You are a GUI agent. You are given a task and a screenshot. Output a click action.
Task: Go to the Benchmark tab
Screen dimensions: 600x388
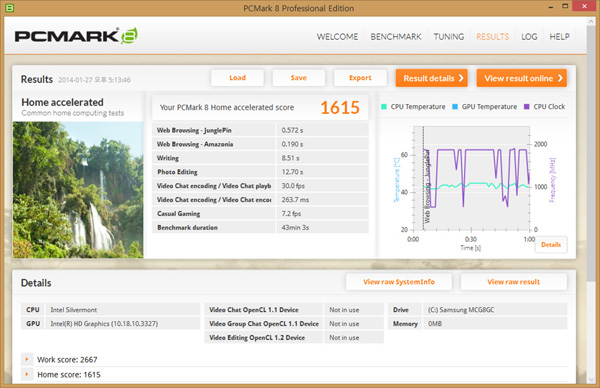396,37
